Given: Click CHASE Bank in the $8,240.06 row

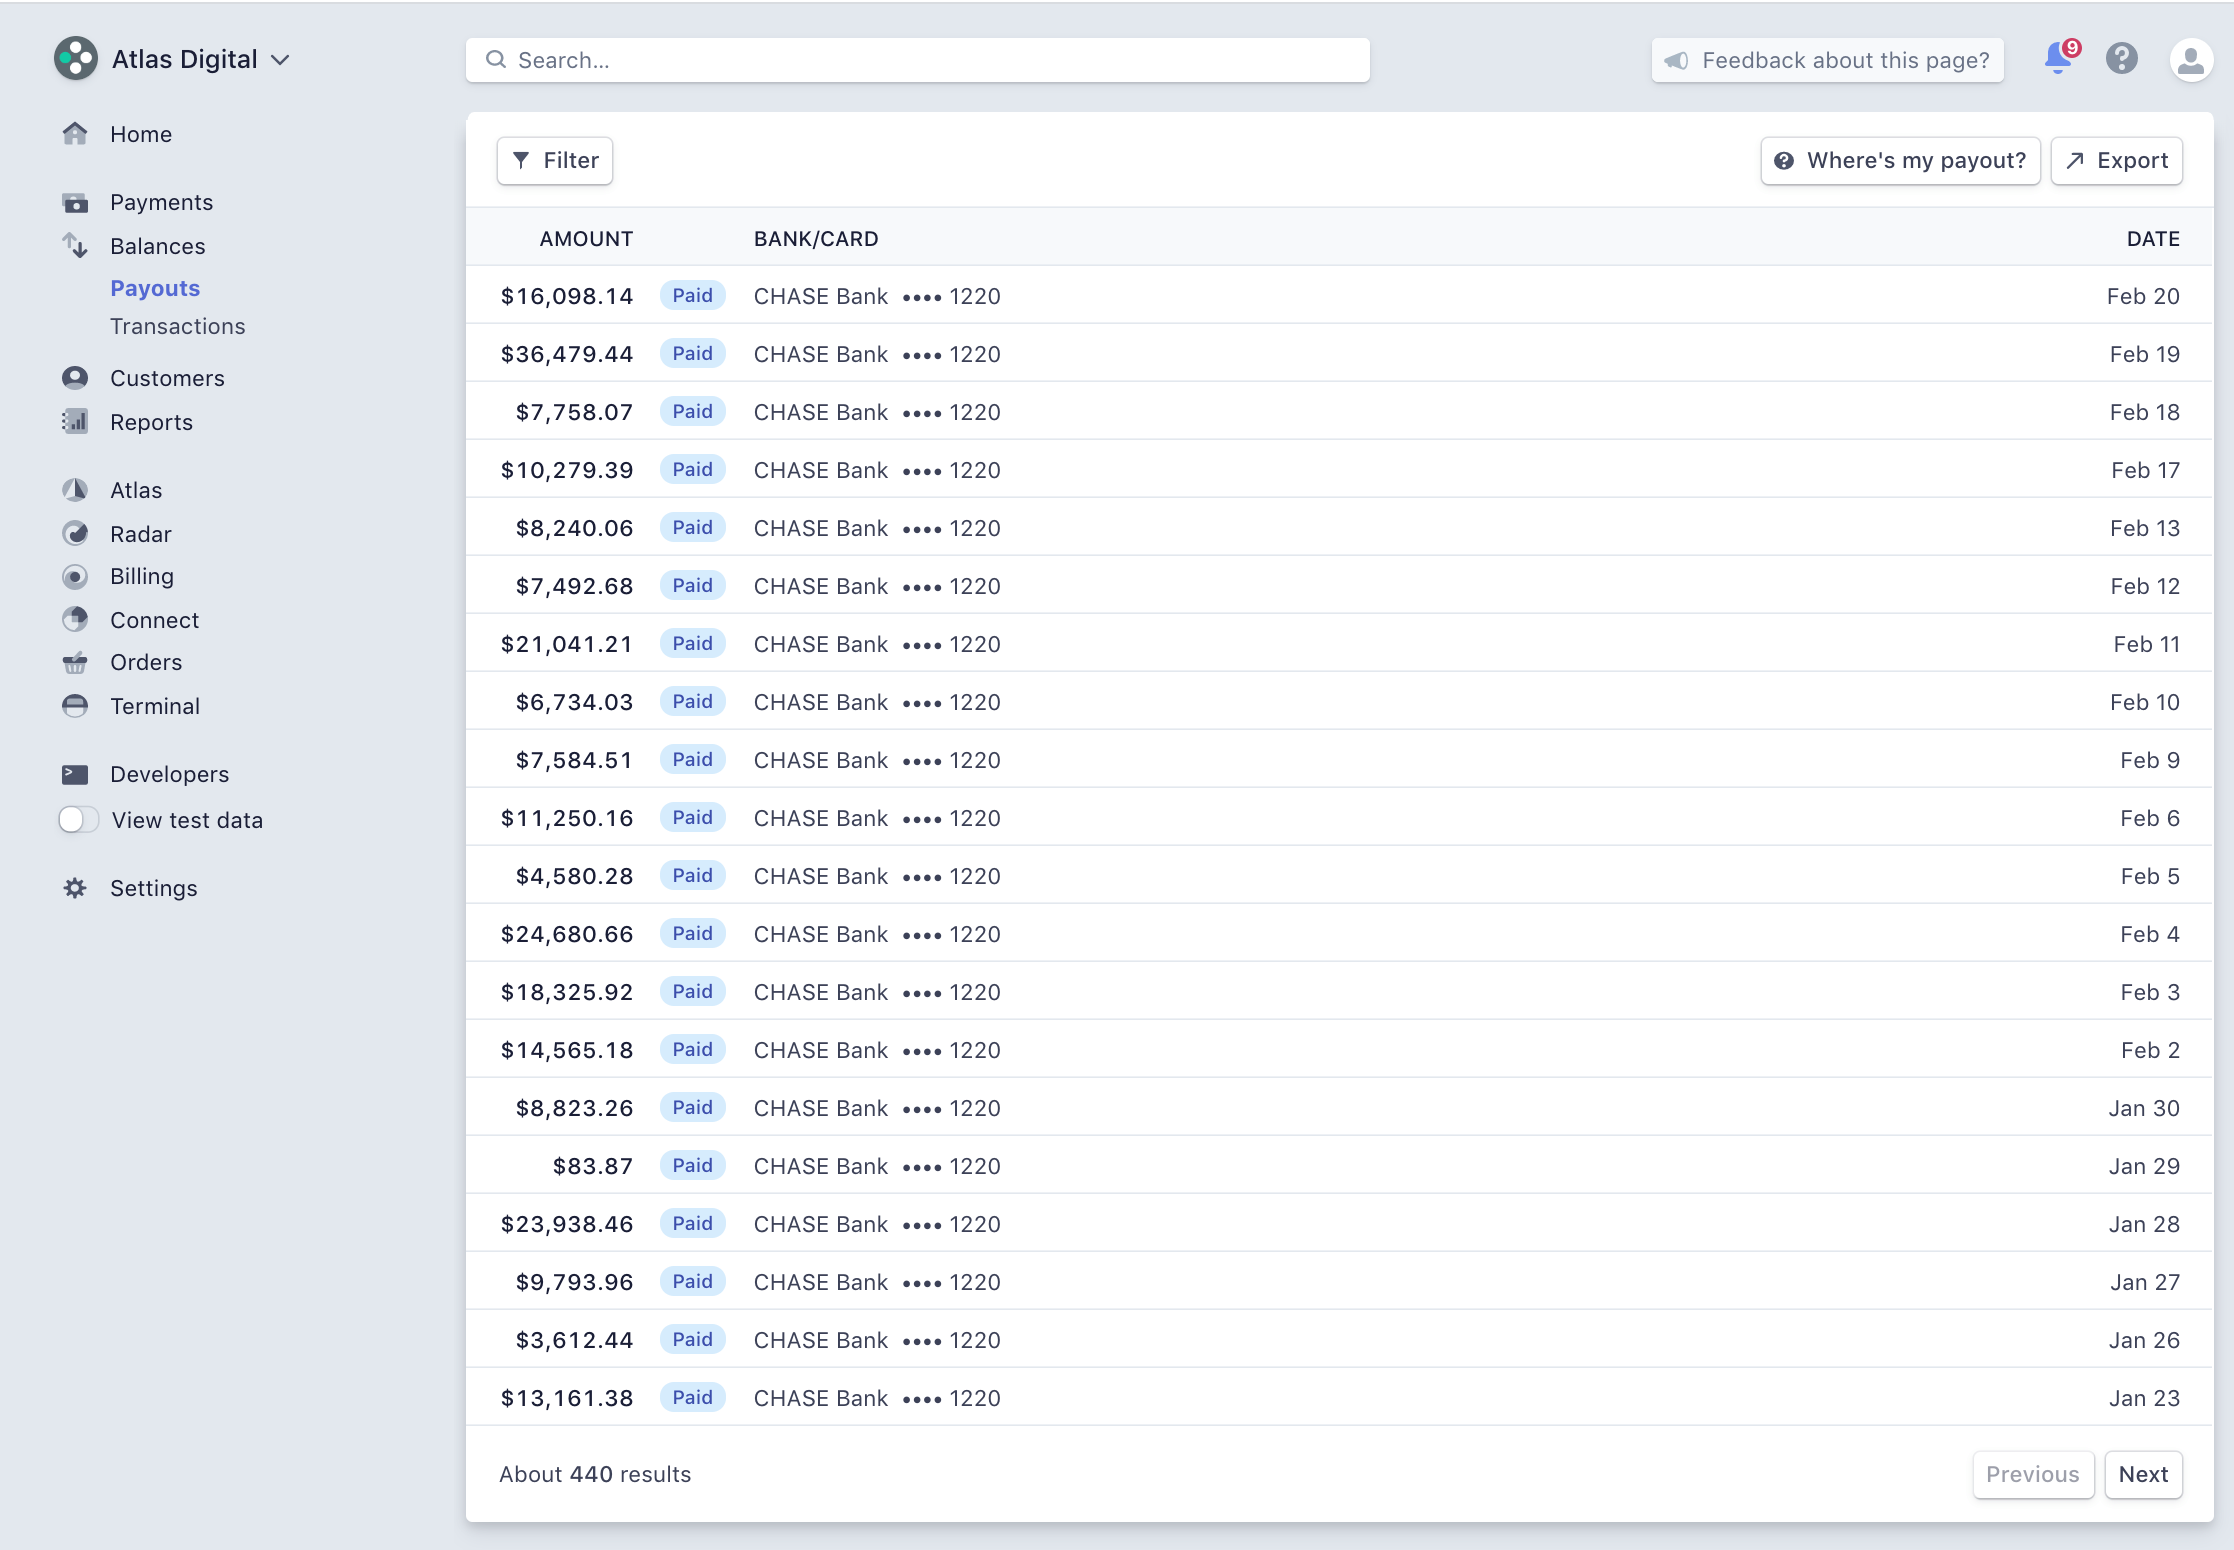Looking at the screenshot, I should (821, 528).
